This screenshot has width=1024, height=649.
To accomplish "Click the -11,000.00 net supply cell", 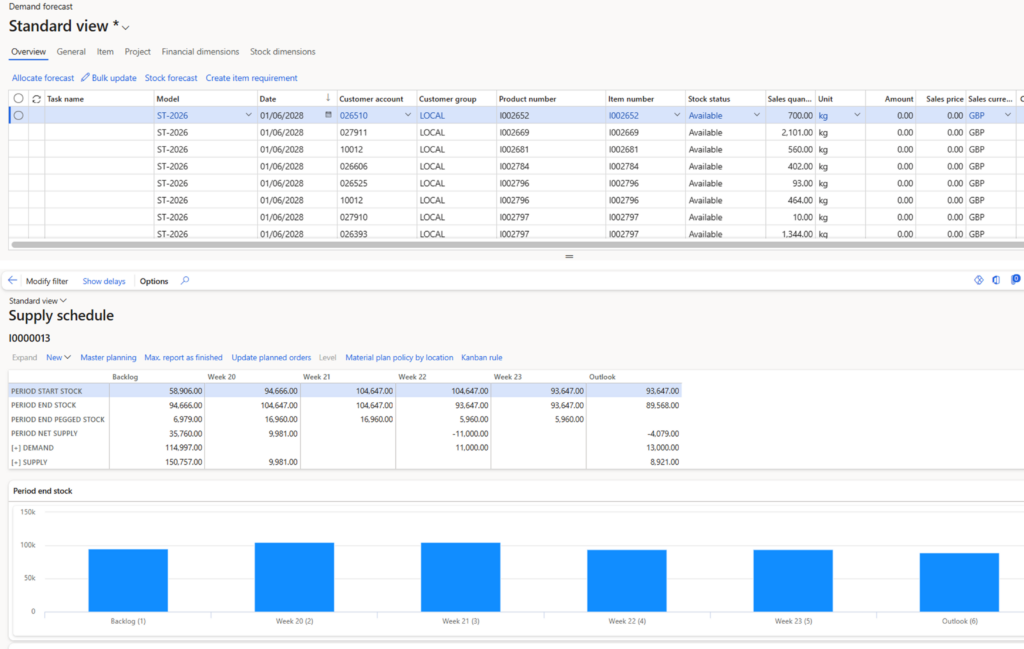I will 443,434.
